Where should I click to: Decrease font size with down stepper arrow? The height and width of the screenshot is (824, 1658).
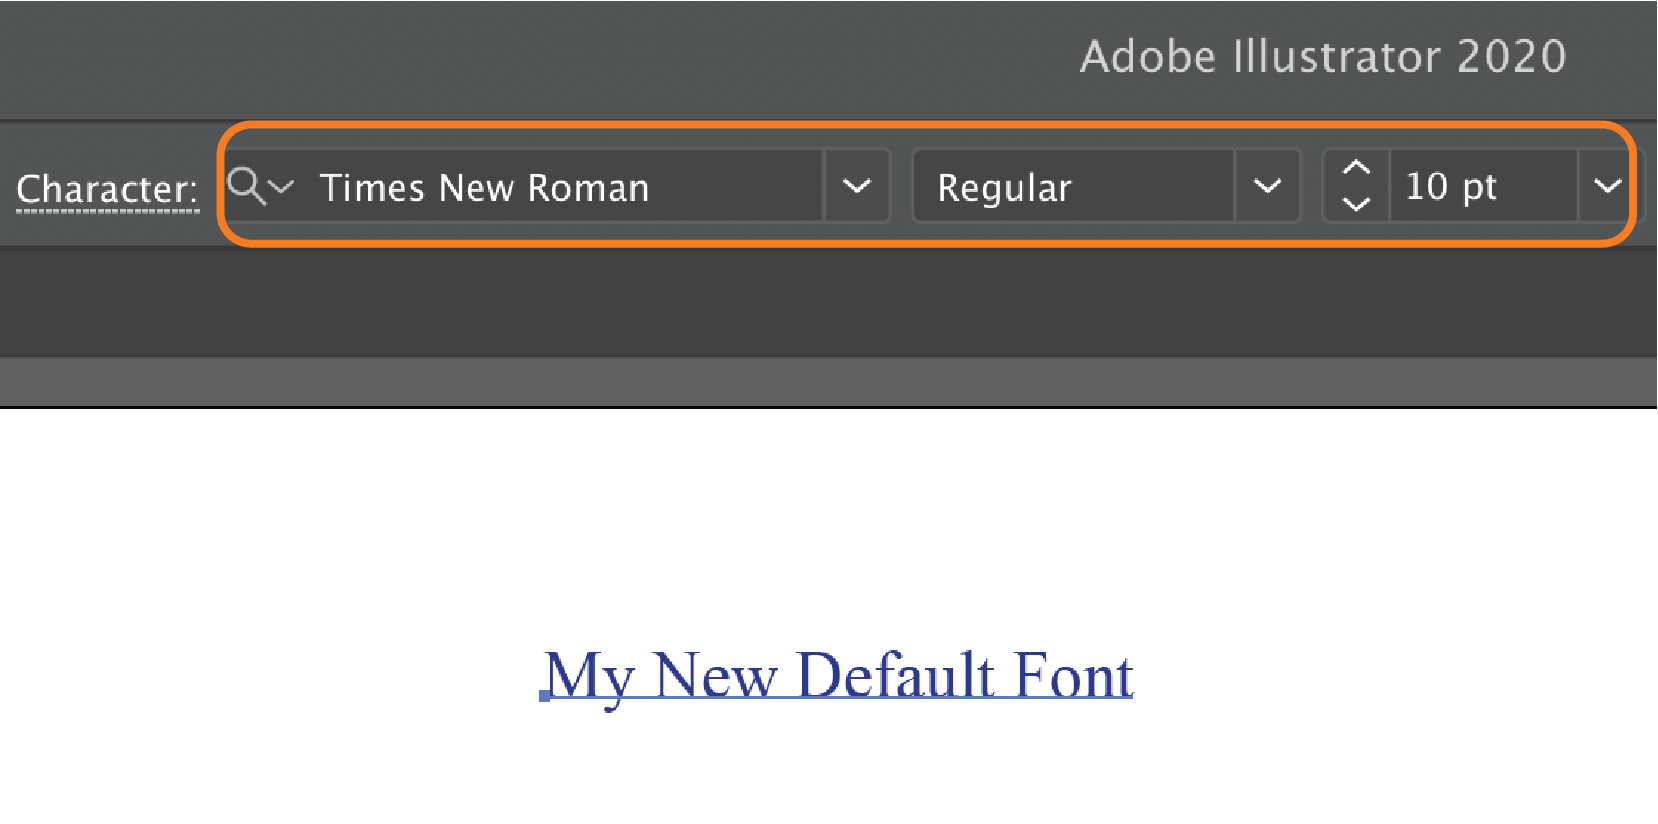[1356, 204]
